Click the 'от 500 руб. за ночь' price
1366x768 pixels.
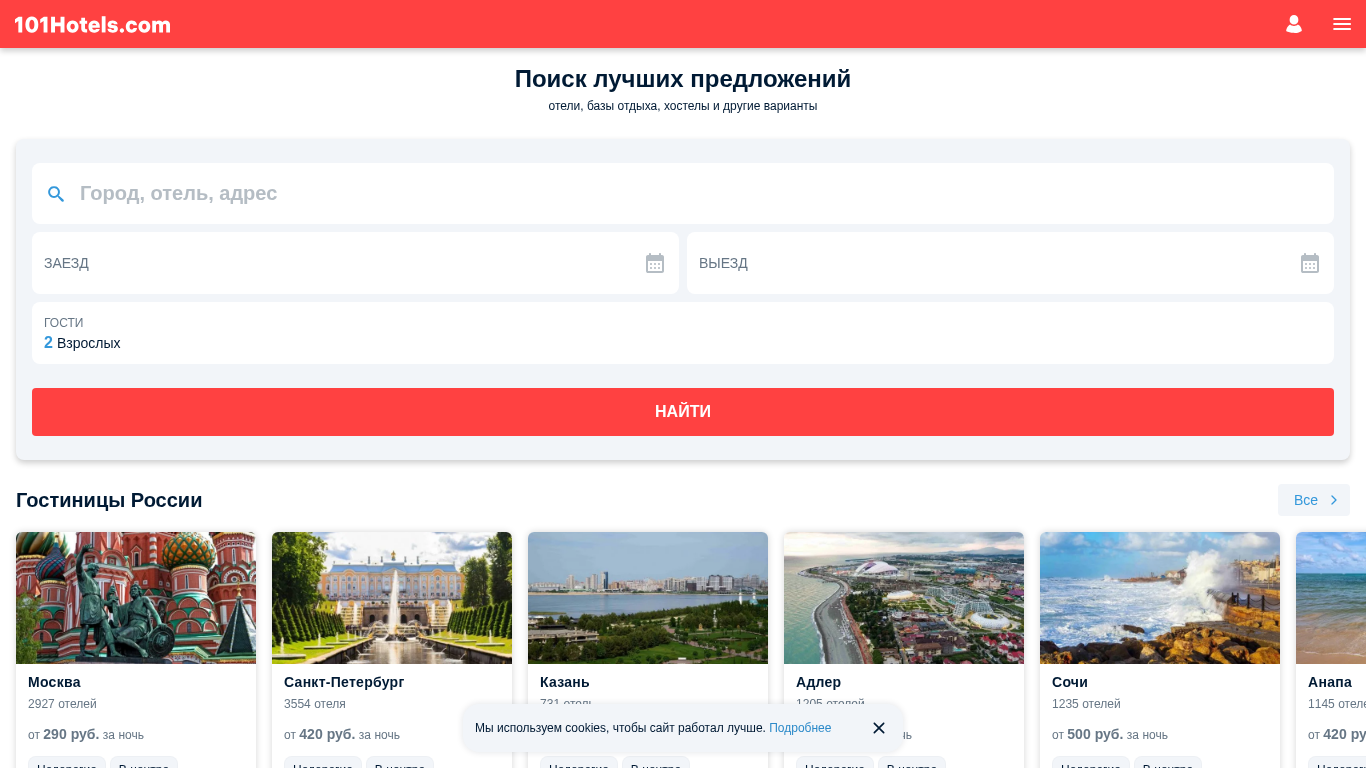1110,734
